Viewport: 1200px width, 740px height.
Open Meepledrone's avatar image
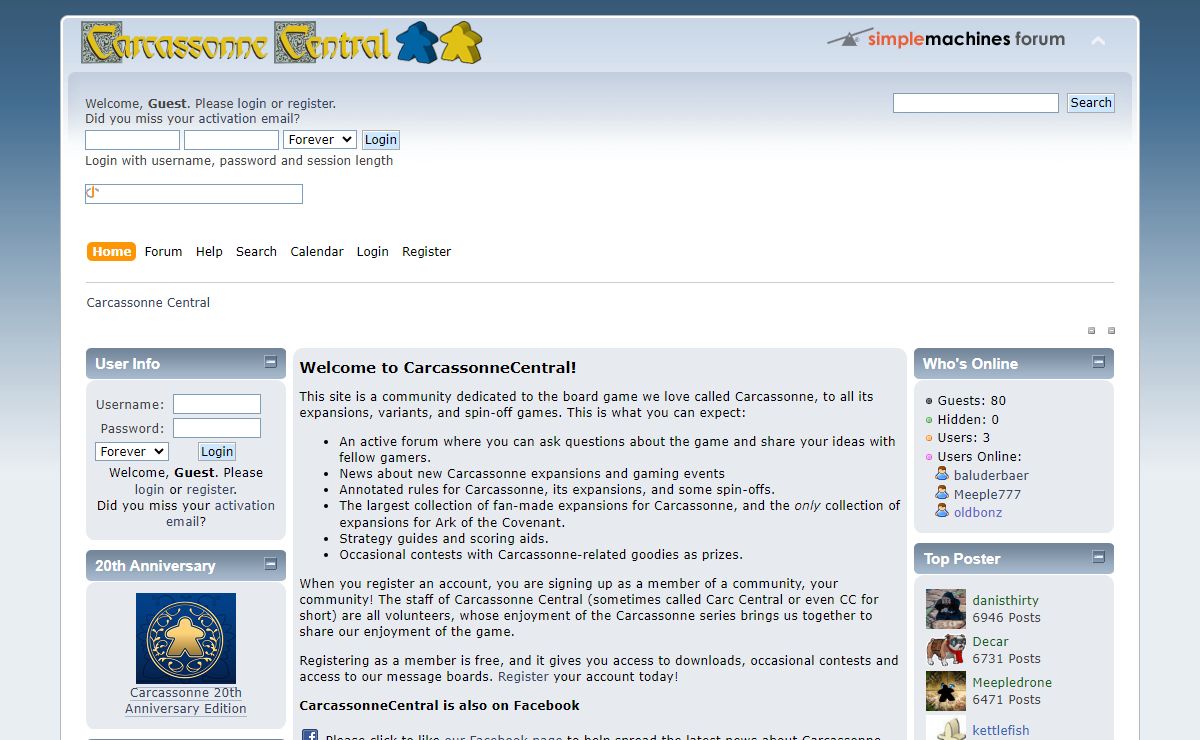click(x=945, y=691)
